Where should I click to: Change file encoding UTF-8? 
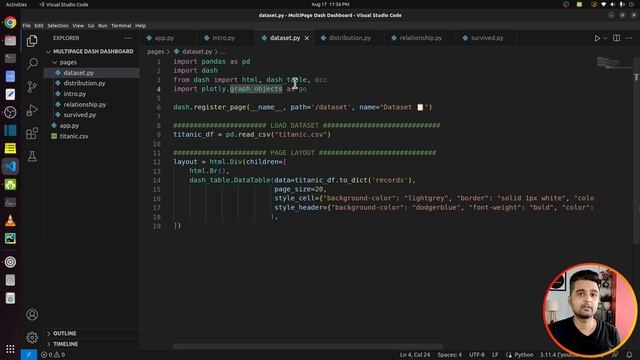[477, 354]
